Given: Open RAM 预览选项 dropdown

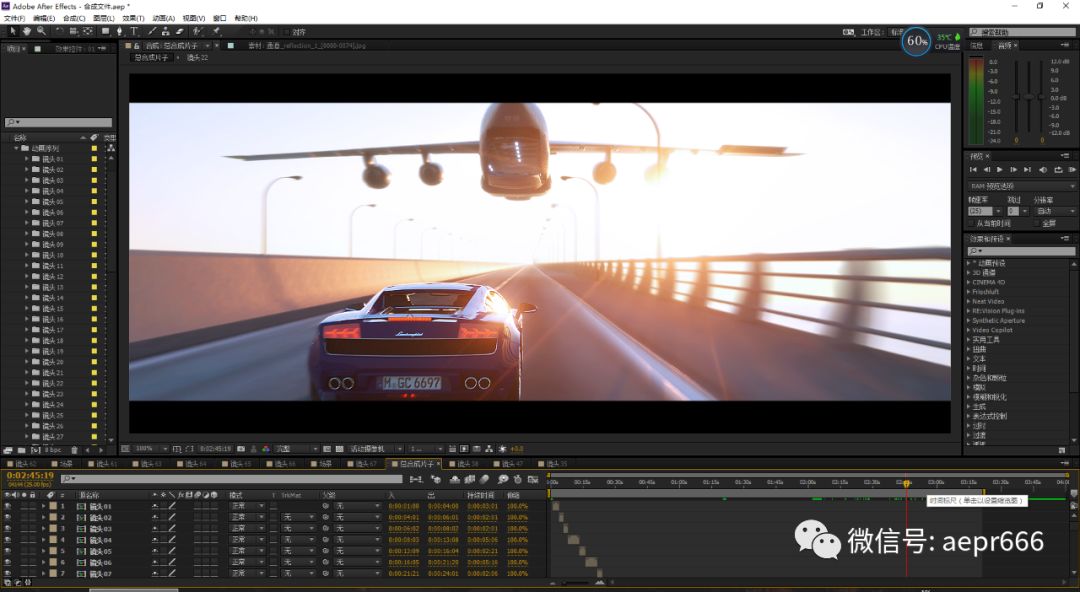Looking at the screenshot, I should 1022,186.
